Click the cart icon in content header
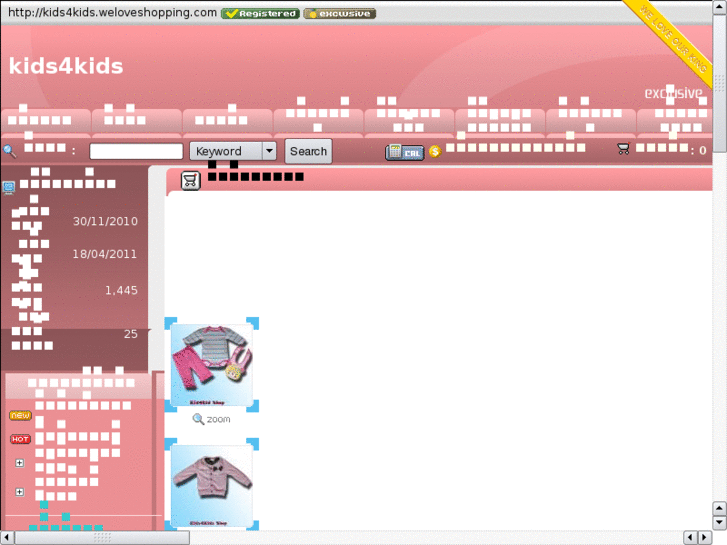The height and width of the screenshot is (545, 727). tap(191, 180)
